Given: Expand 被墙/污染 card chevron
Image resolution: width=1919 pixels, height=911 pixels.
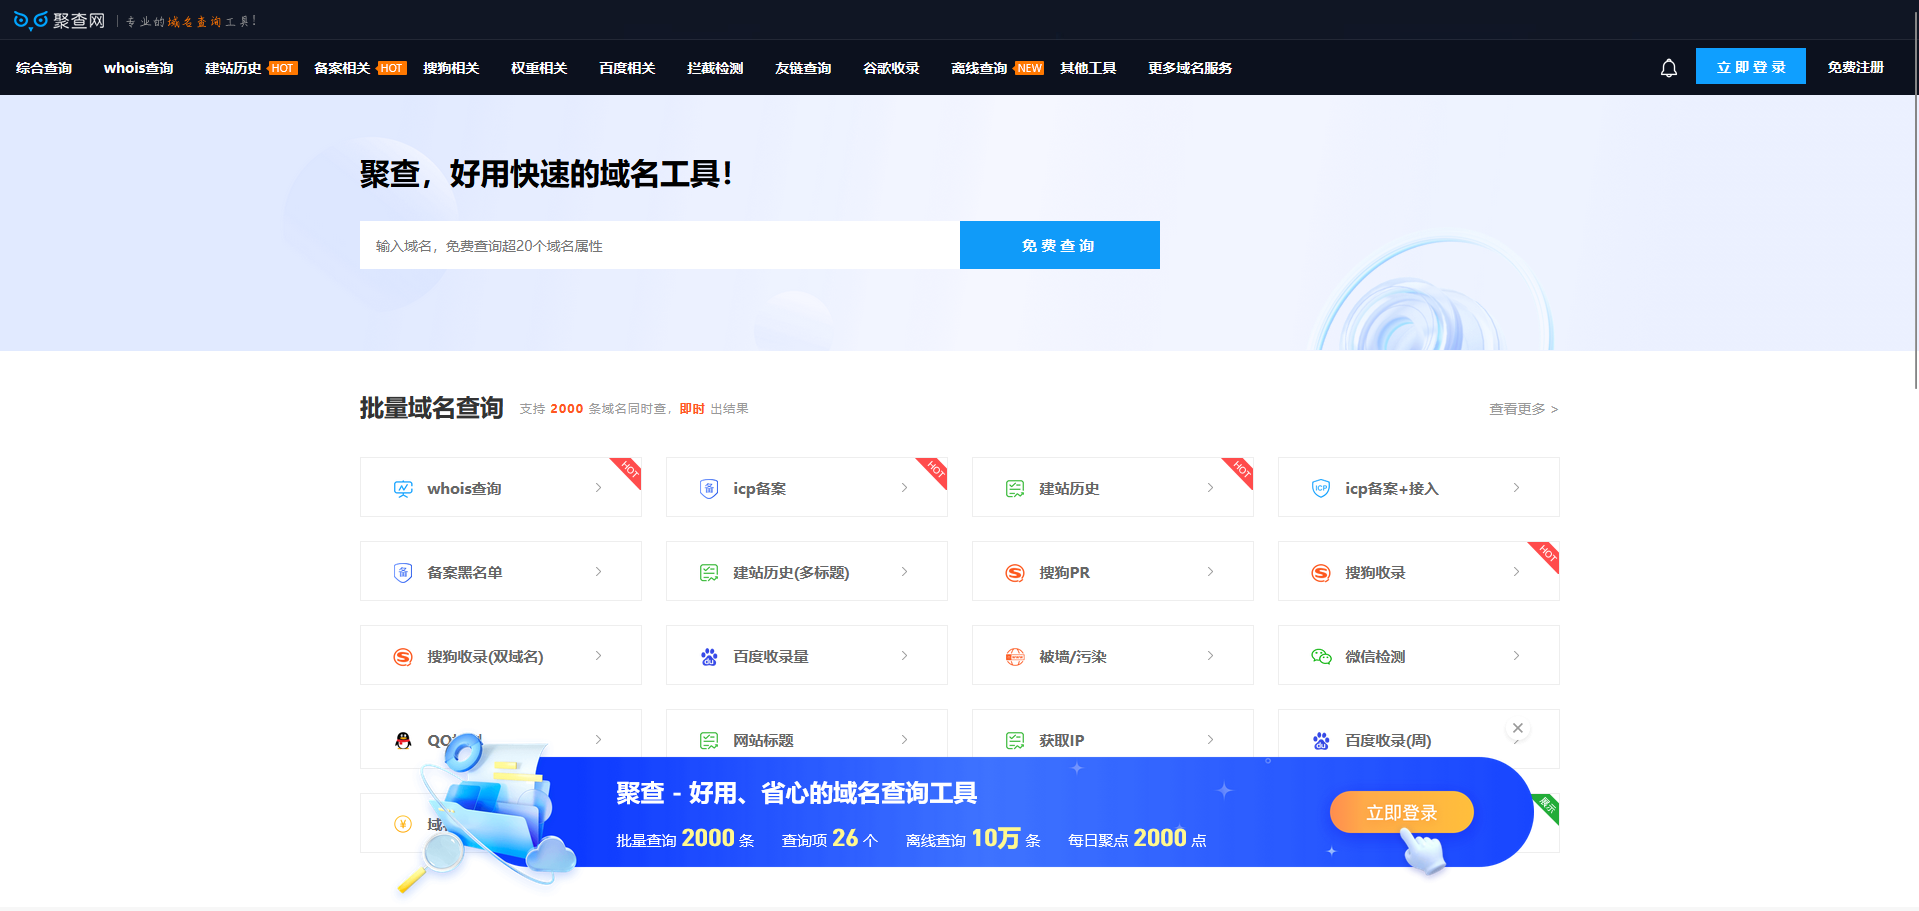Looking at the screenshot, I should click(1210, 656).
